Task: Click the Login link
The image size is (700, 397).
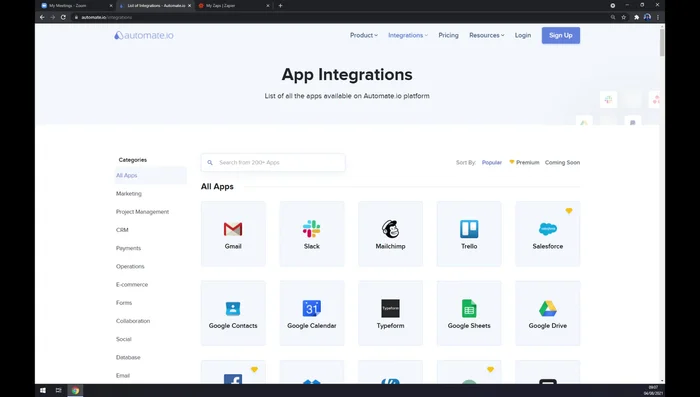Action: (x=523, y=35)
